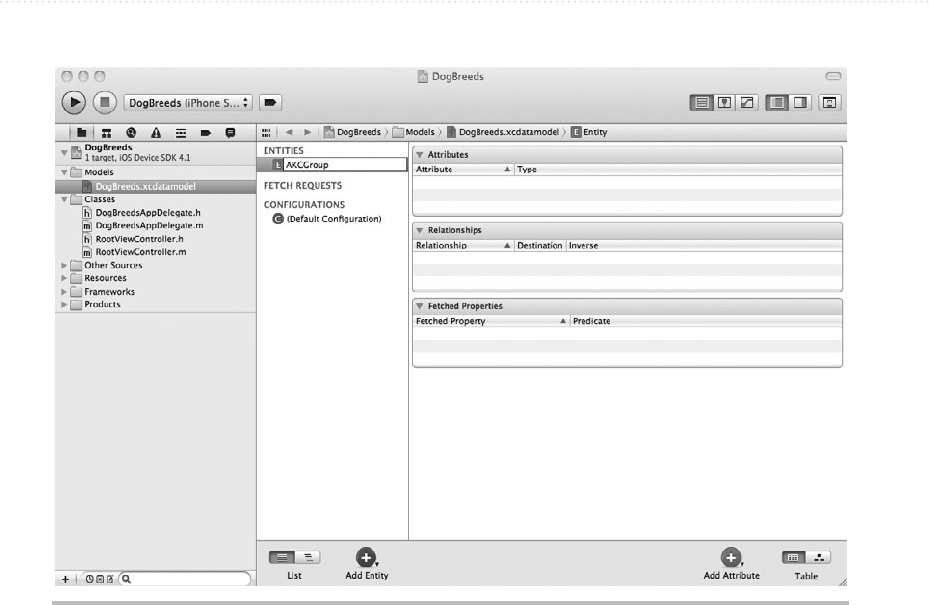Open the related files grid icon in jump bar
929x605 pixels.
(266, 132)
